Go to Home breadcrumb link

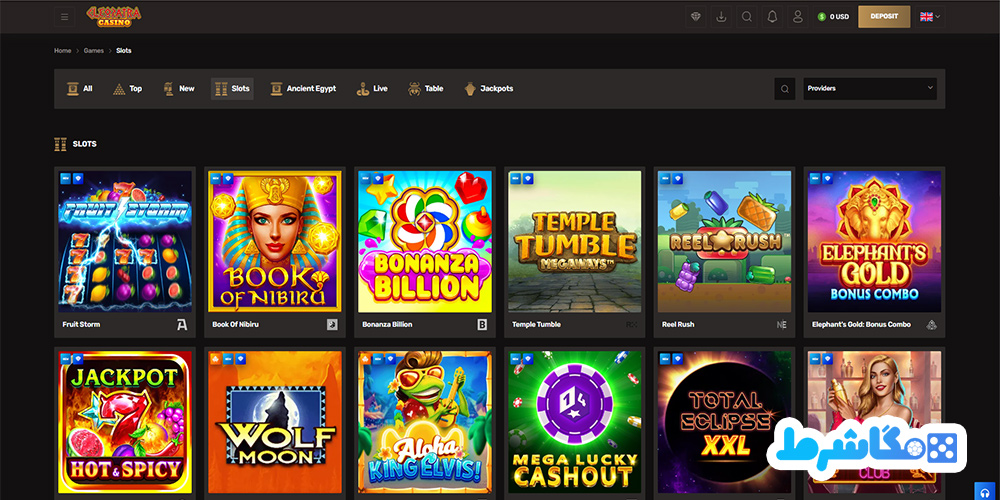(x=62, y=50)
